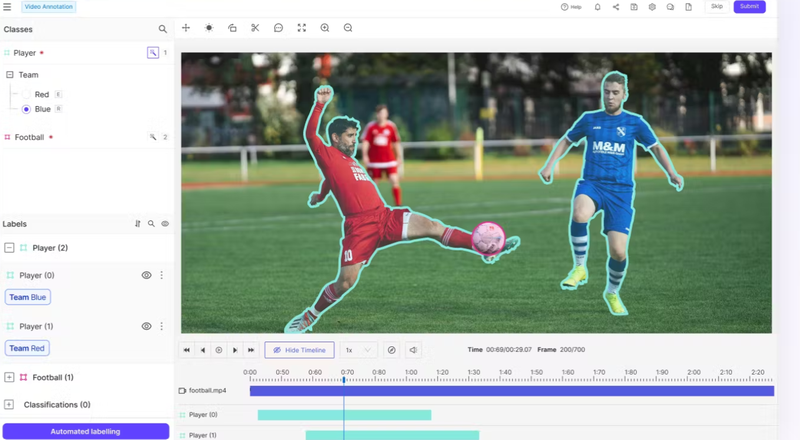Screen dimensions: 800x440
Task: Search classes with the magnifier icon
Action: pyautogui.click(x=163, y=30)
